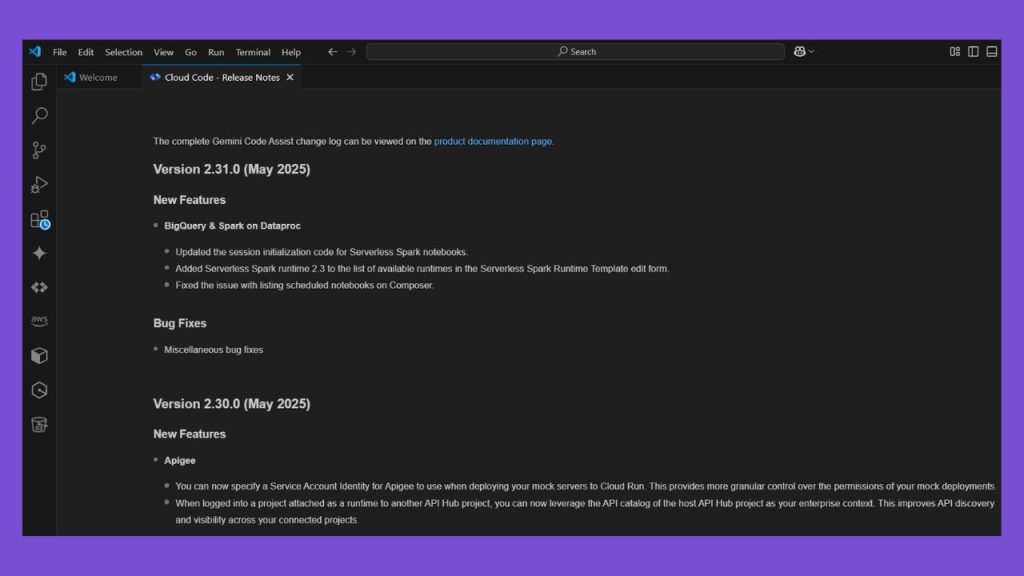This screenshot has width=1024, height=576.
Task: Open the Run menu
Action: [216, 52]
